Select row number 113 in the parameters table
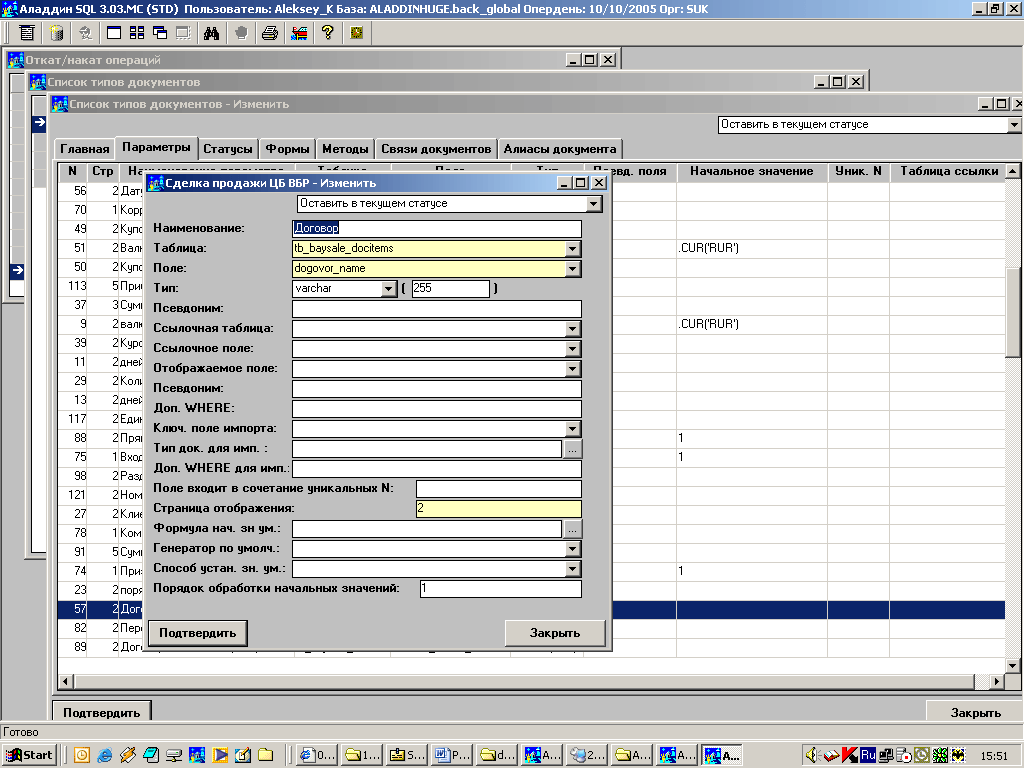The height and width of the screenshot is (768, 1024). click(530, 286)
